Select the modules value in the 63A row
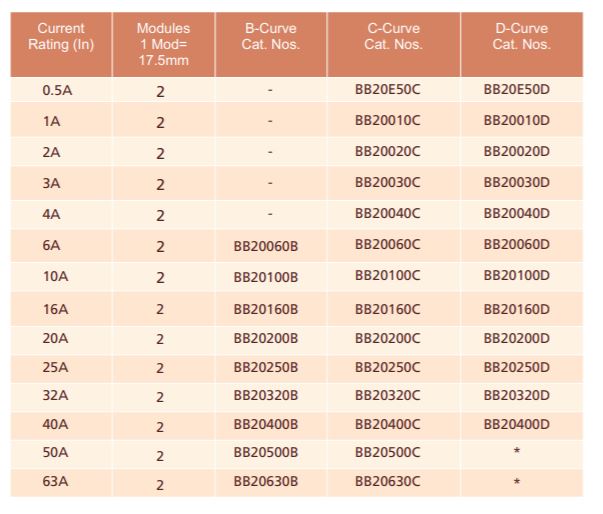The width and height of the screenshot is (603, 514). pyautogui.click(x=160, y=485)
